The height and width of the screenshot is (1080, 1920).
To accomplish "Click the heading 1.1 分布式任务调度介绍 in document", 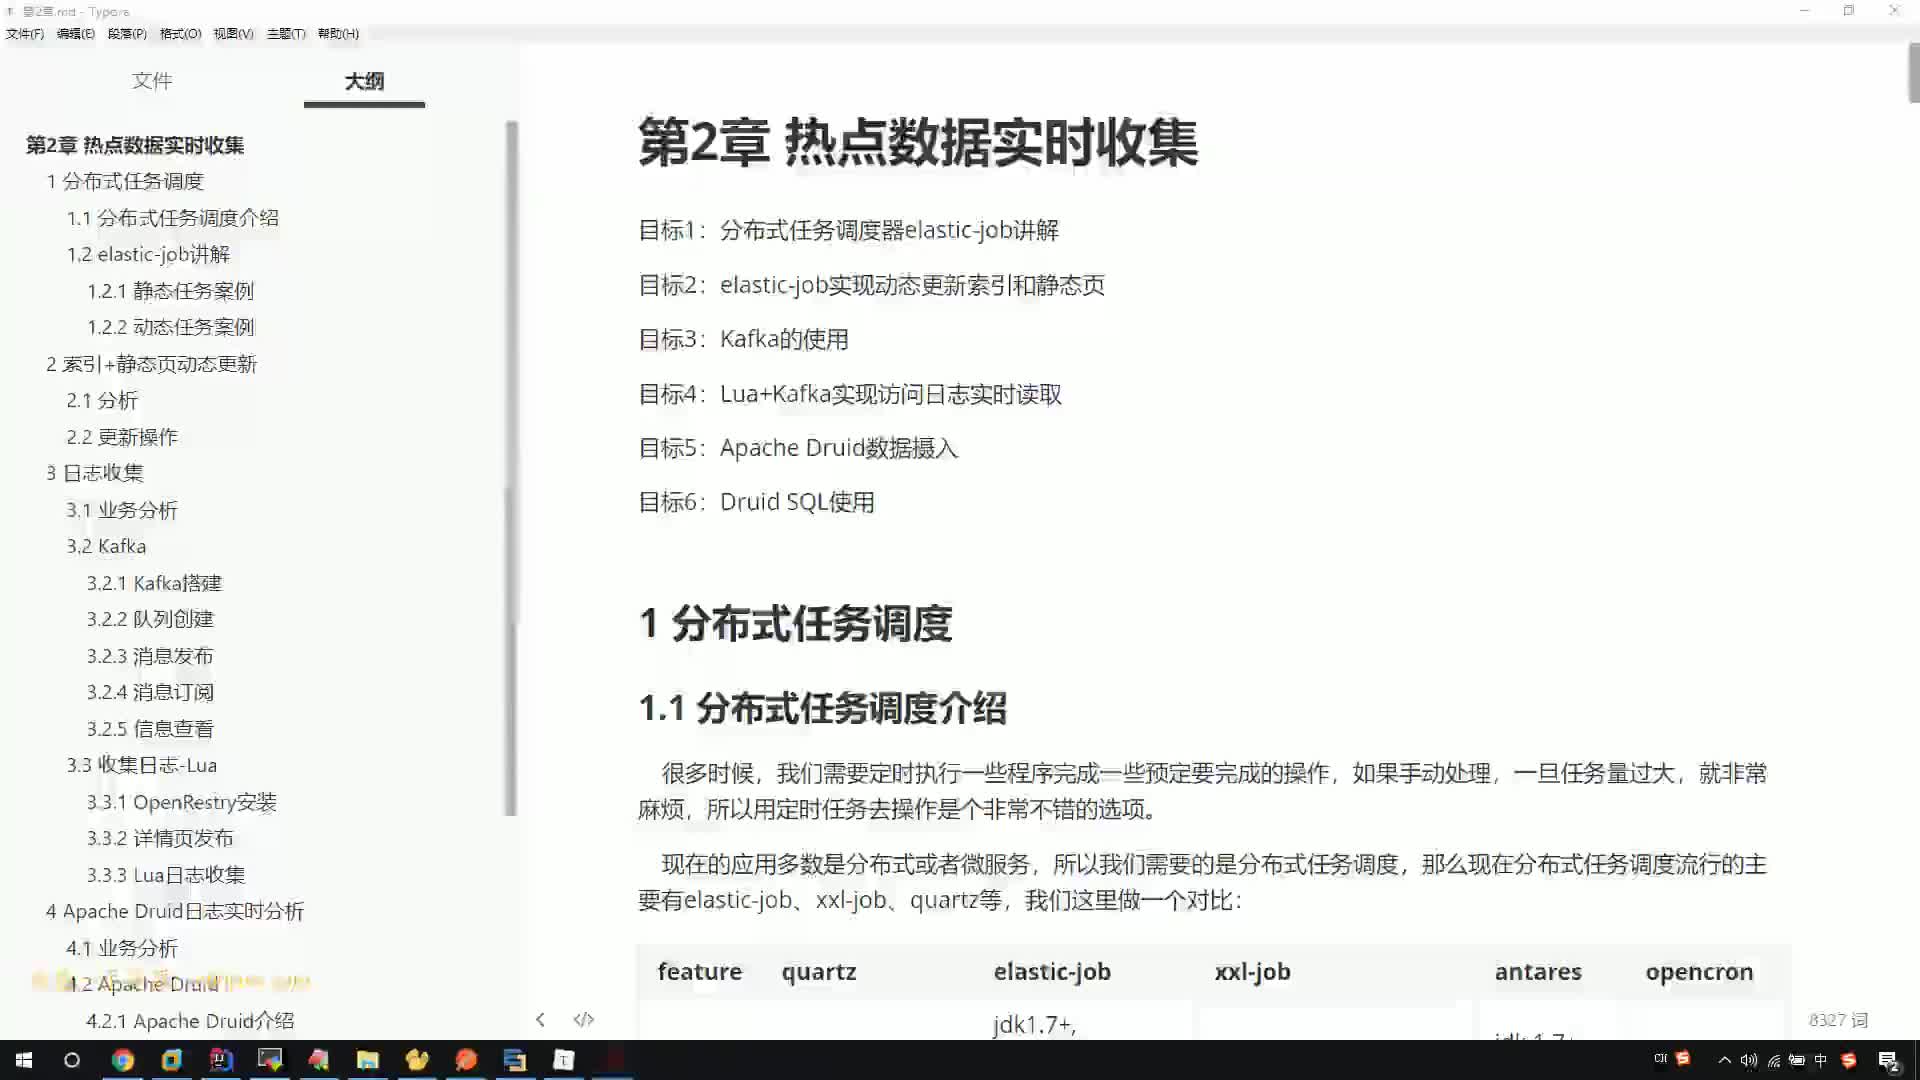I will tap(822, 708).
